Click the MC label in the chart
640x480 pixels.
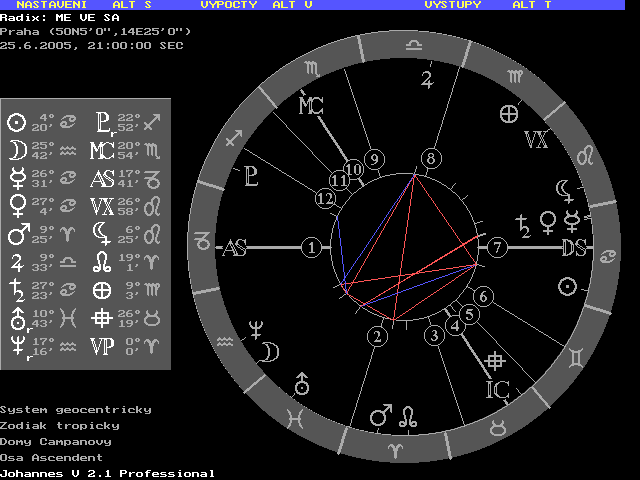point(310,105)
